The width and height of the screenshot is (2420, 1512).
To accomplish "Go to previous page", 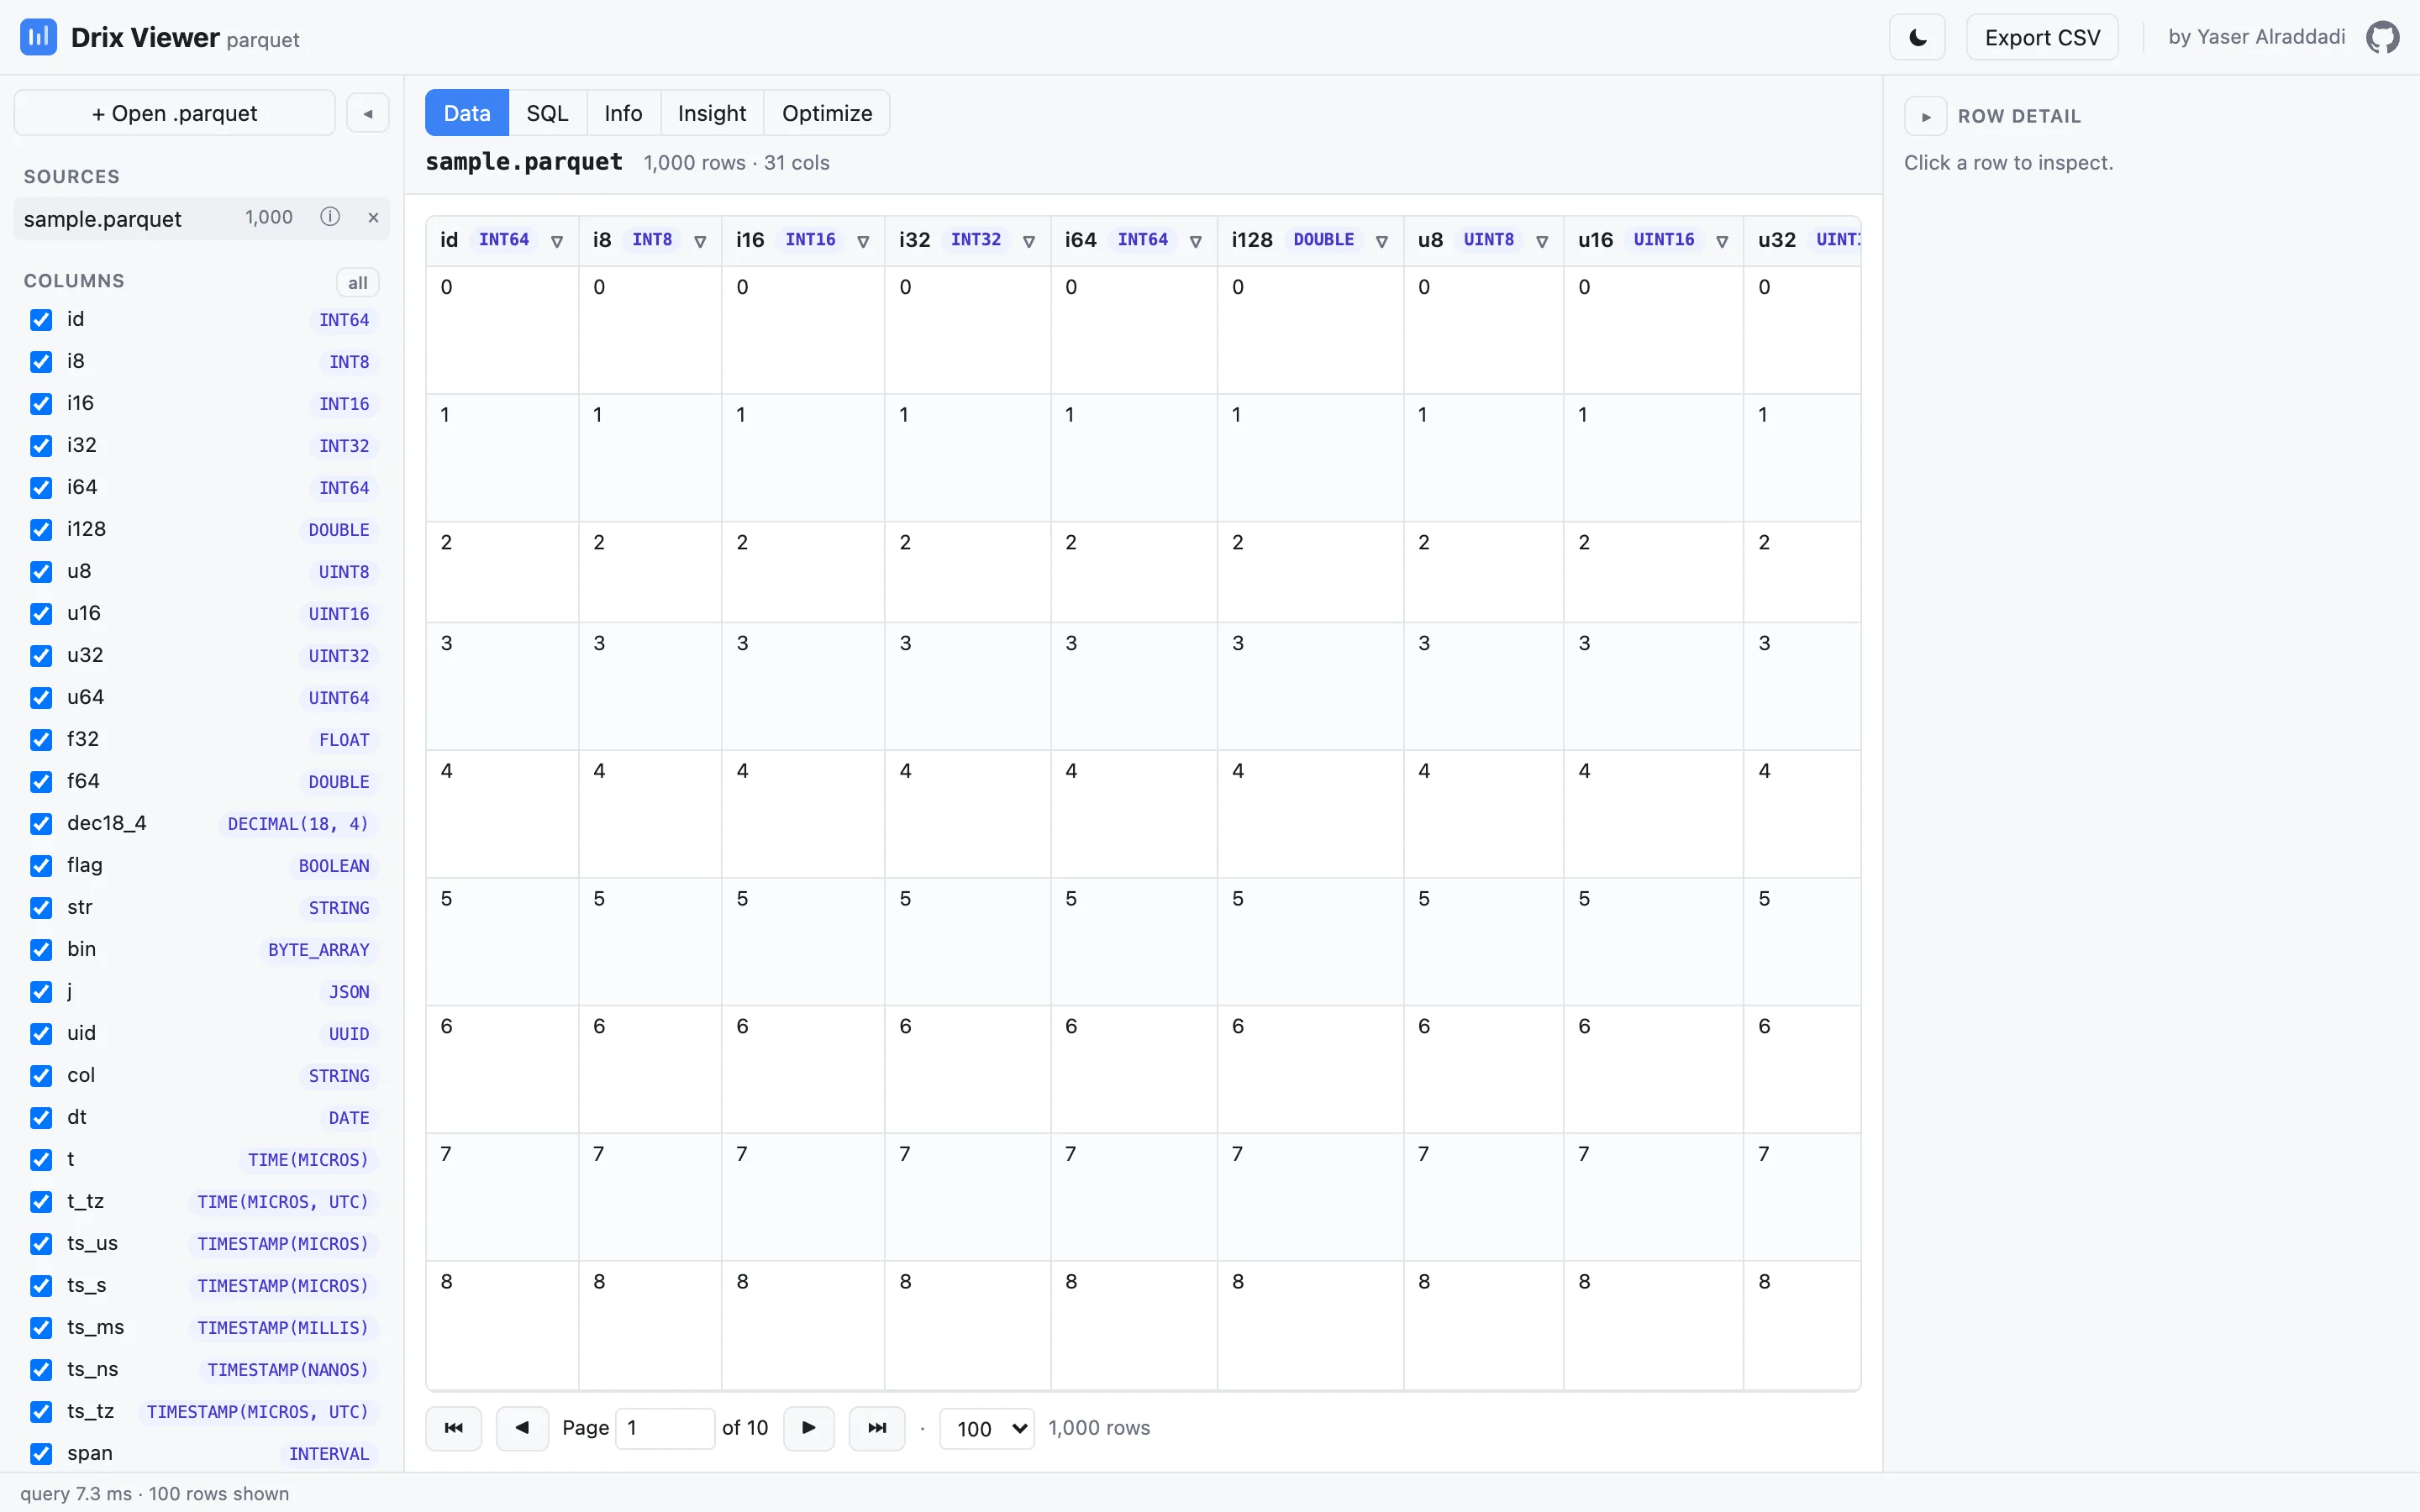I will click(x=522, y=1428).
